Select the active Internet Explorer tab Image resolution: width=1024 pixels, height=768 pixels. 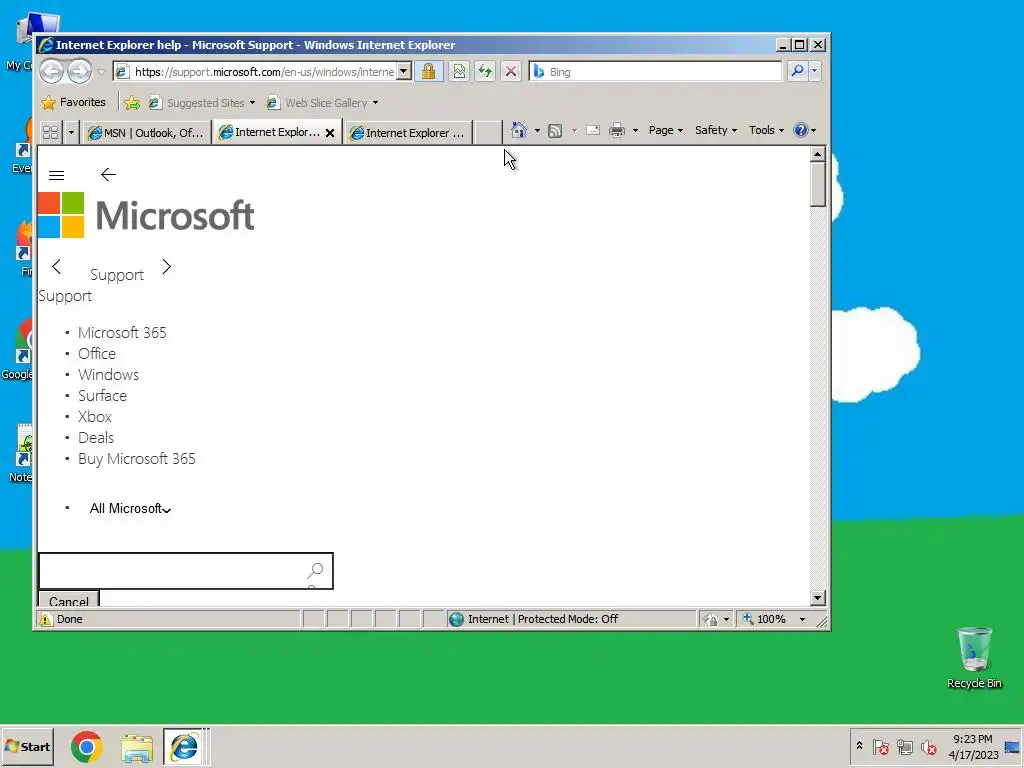[x=269, y=133]
